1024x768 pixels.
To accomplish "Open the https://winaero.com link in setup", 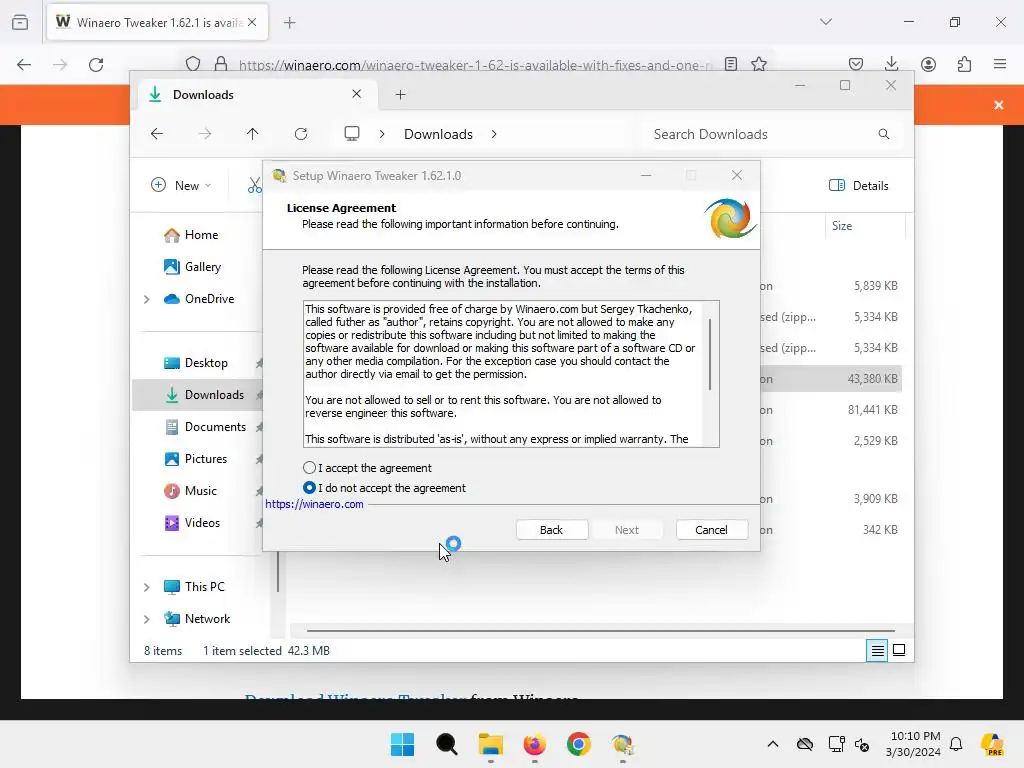I will [314, 504].
